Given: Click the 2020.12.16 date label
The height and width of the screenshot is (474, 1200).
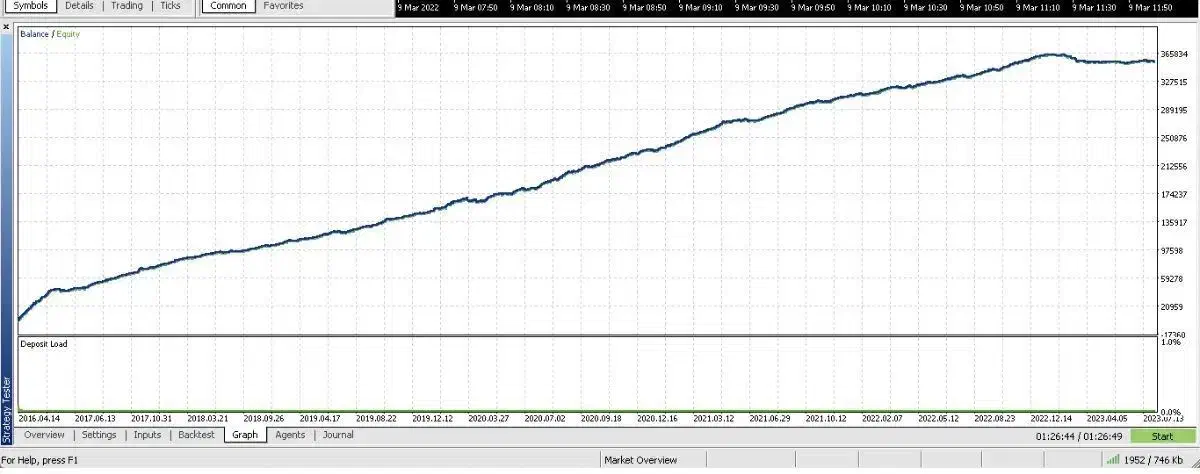Looking at the screenshot, I should pyautogui.click(x=657, y=419).
